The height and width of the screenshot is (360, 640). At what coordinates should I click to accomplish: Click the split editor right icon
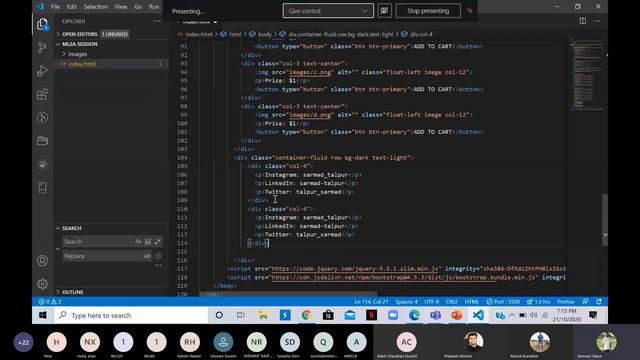[x=582, y=21]
